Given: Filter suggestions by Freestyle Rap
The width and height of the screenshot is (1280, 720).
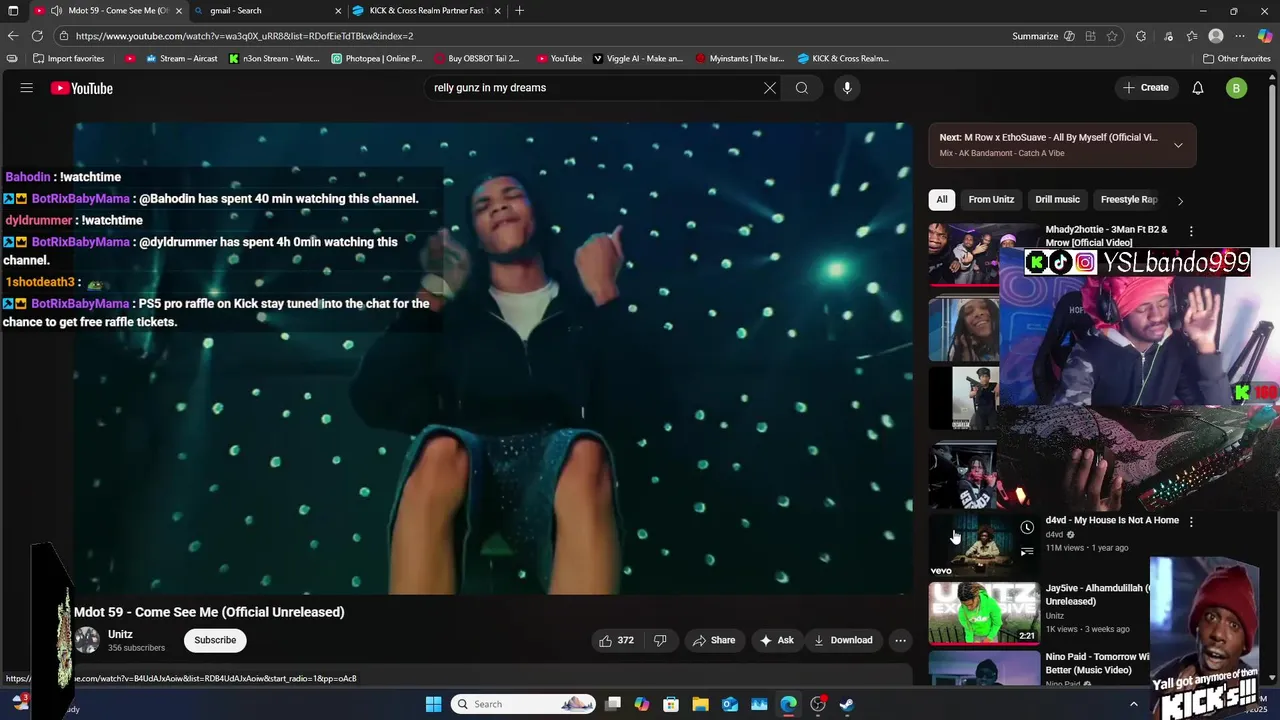Looking at the screenshot, I should [1128, 199].
